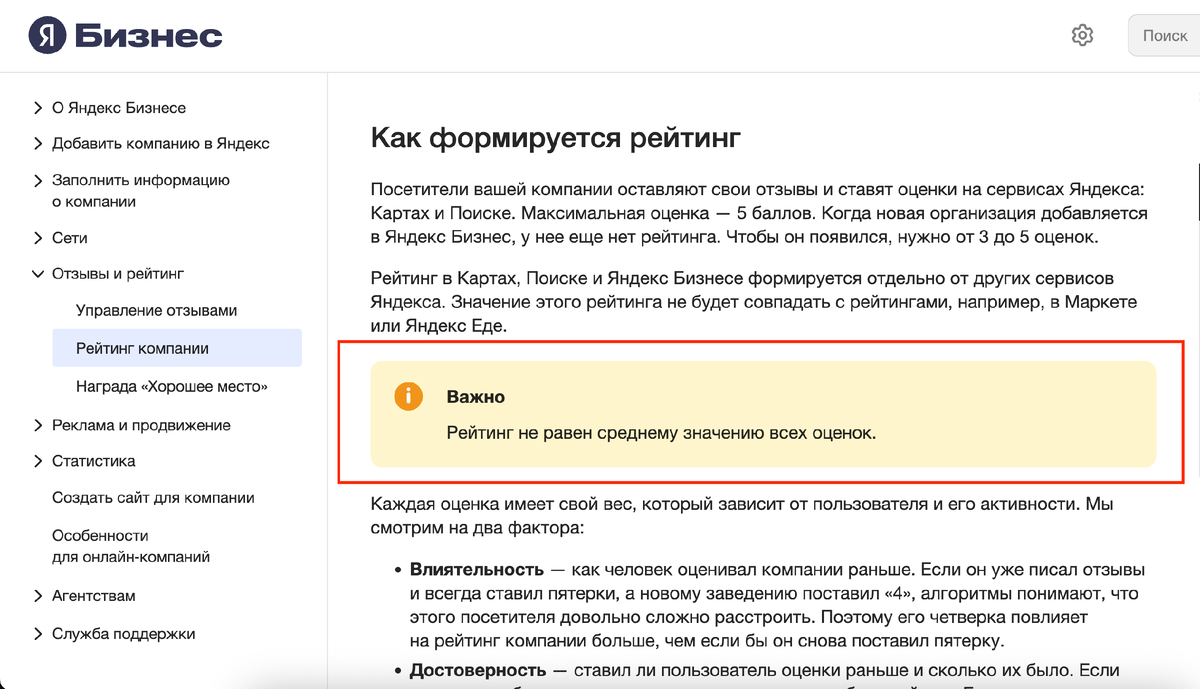The height and width of the screenshot is (689, 1200).
Task: Expand the Агентствам section chevron
Action: click(x=38, y=595)
